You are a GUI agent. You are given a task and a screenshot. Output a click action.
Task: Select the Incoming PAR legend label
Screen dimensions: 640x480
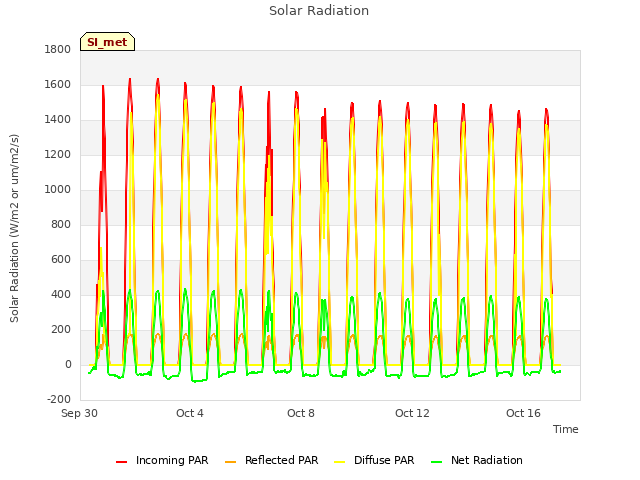tap(172, 460)
